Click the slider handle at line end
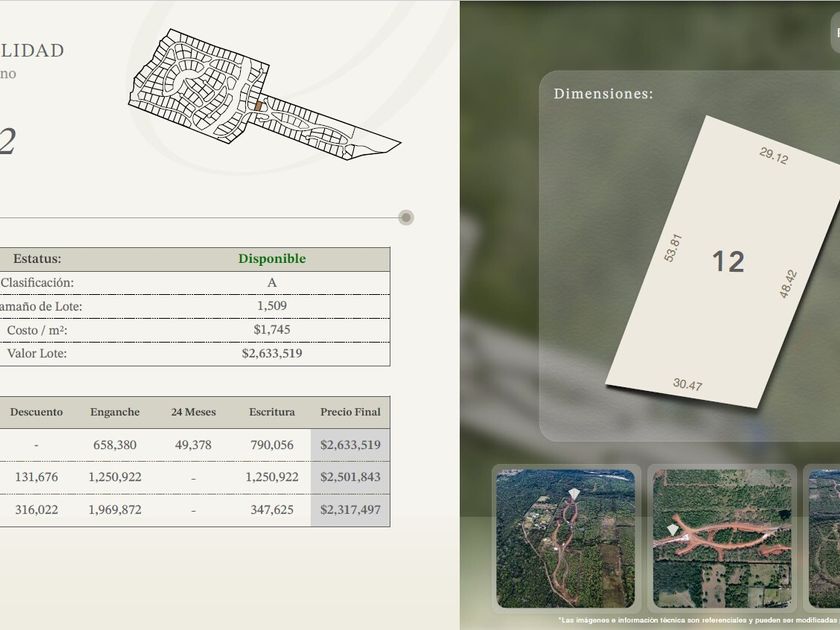Screen dimensions: 840x630 [406, 218]
